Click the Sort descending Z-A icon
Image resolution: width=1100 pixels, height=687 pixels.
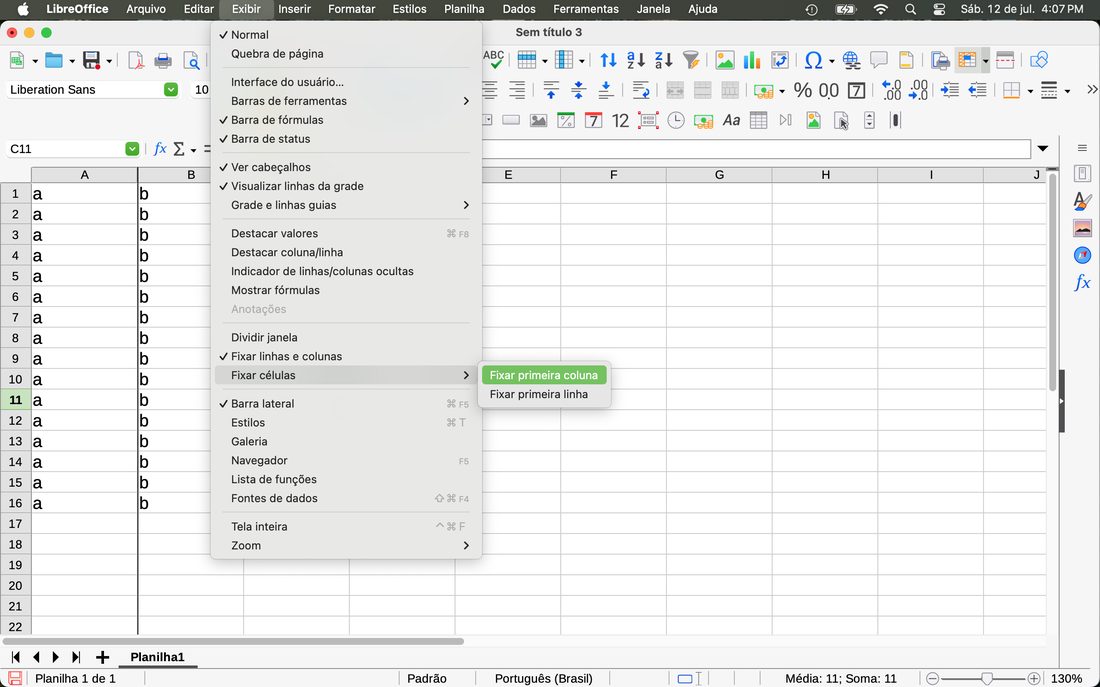(x=663, y=60)
